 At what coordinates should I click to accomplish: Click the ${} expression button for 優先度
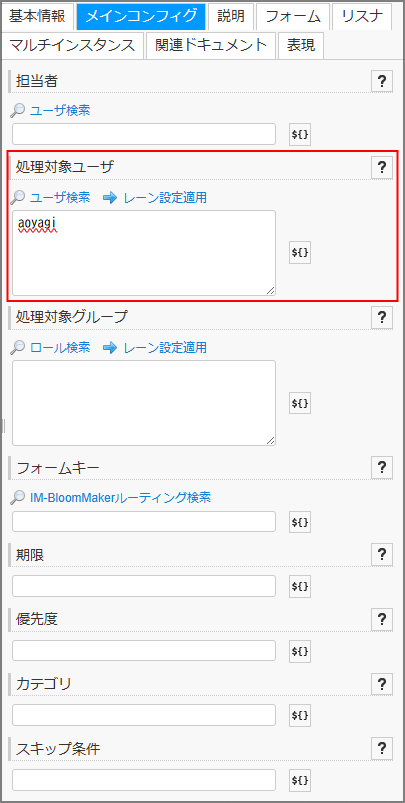[300, 651]
